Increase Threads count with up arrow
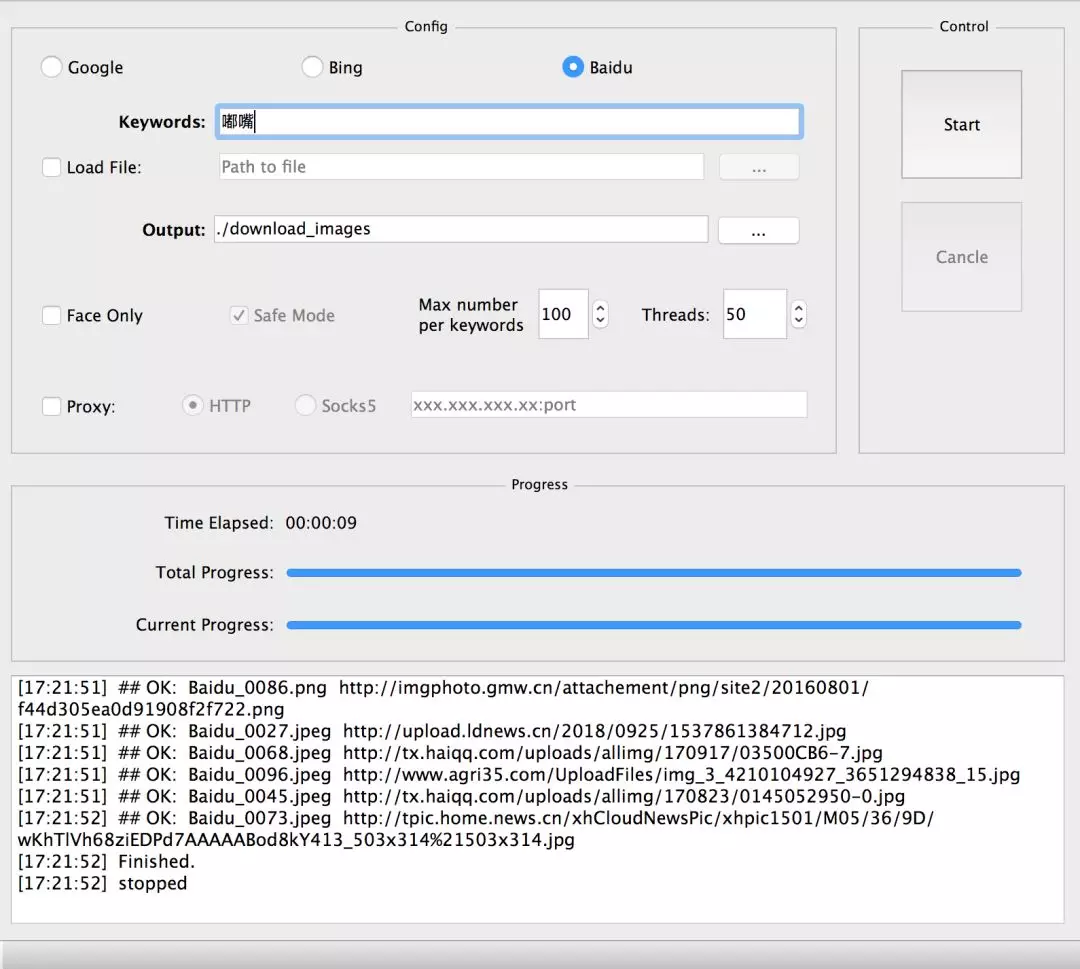1080x969 pixels. (x=798, y=308)
